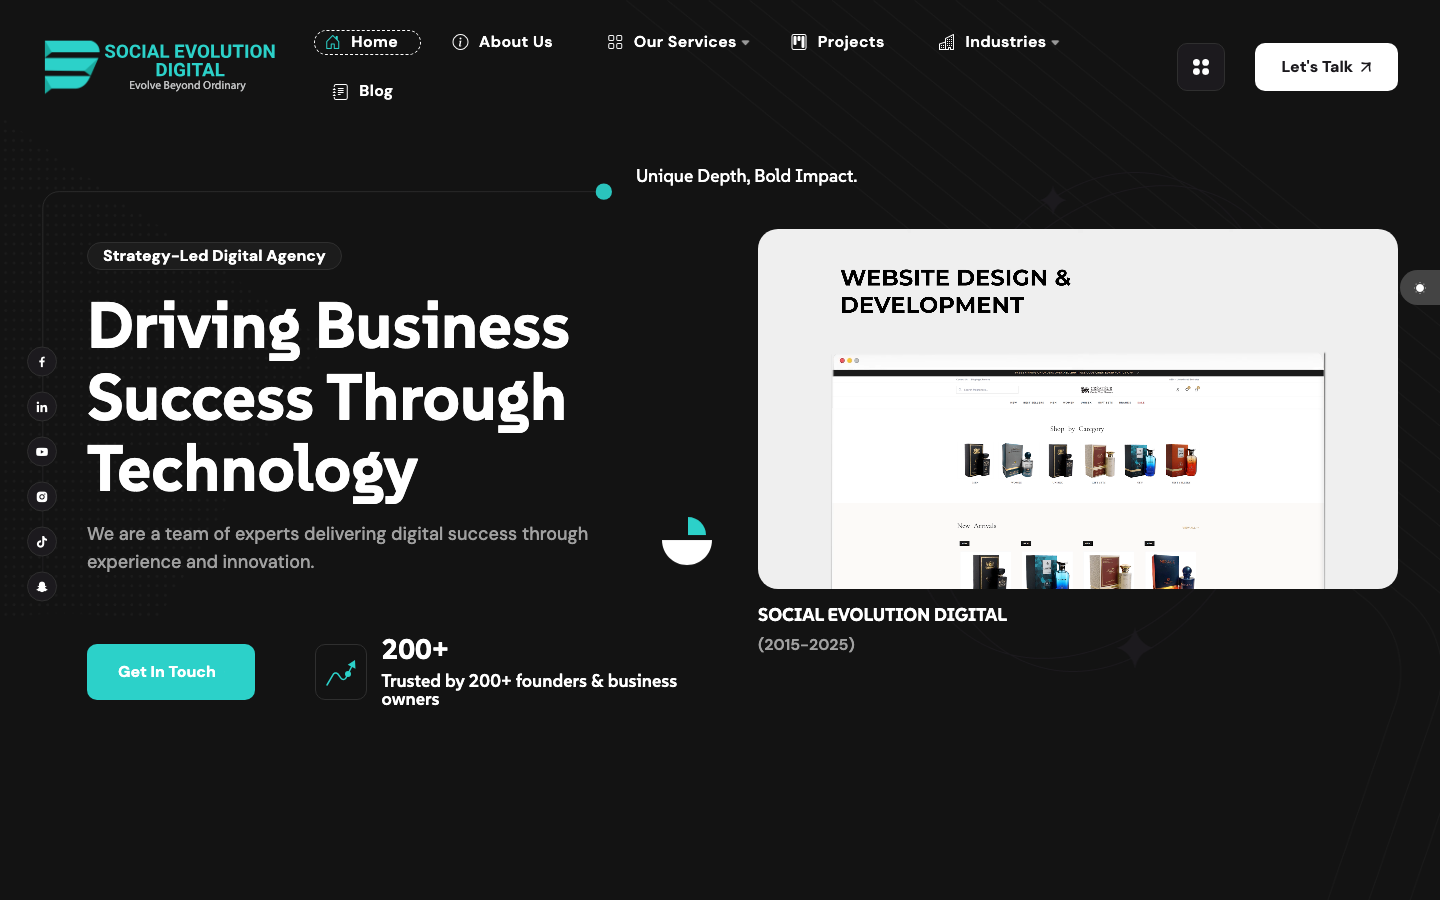Open the four-dot grid menu icon

pyautogui.click(x=1200, y=67)
